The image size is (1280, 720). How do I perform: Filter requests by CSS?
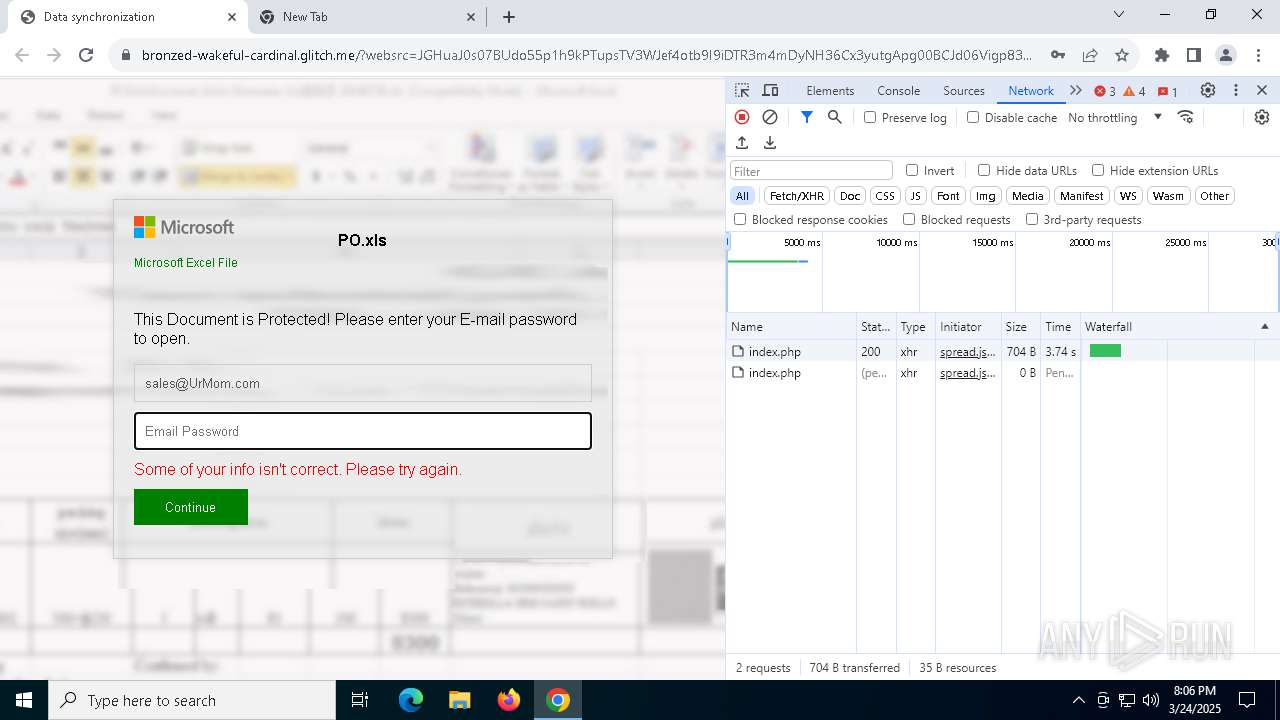tap(885, 196)
